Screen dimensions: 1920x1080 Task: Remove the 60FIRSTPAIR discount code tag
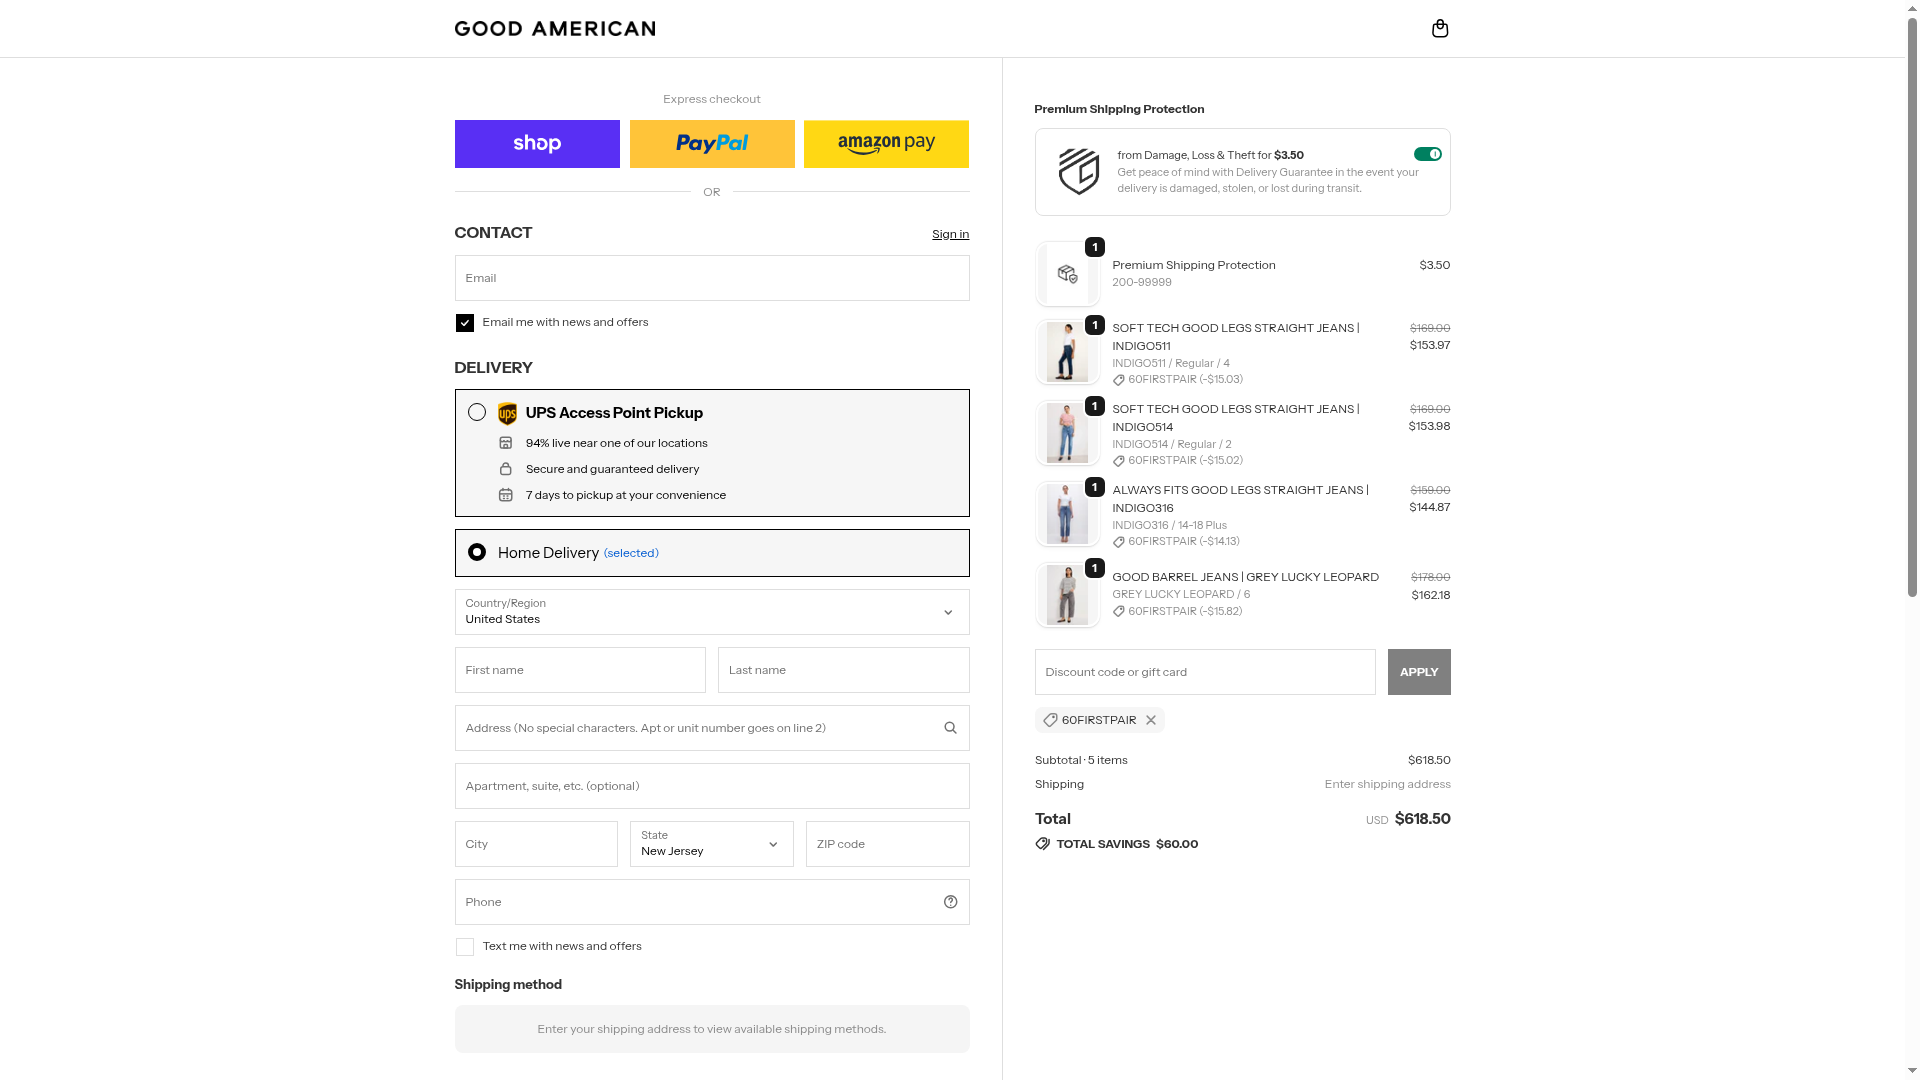1151,720
